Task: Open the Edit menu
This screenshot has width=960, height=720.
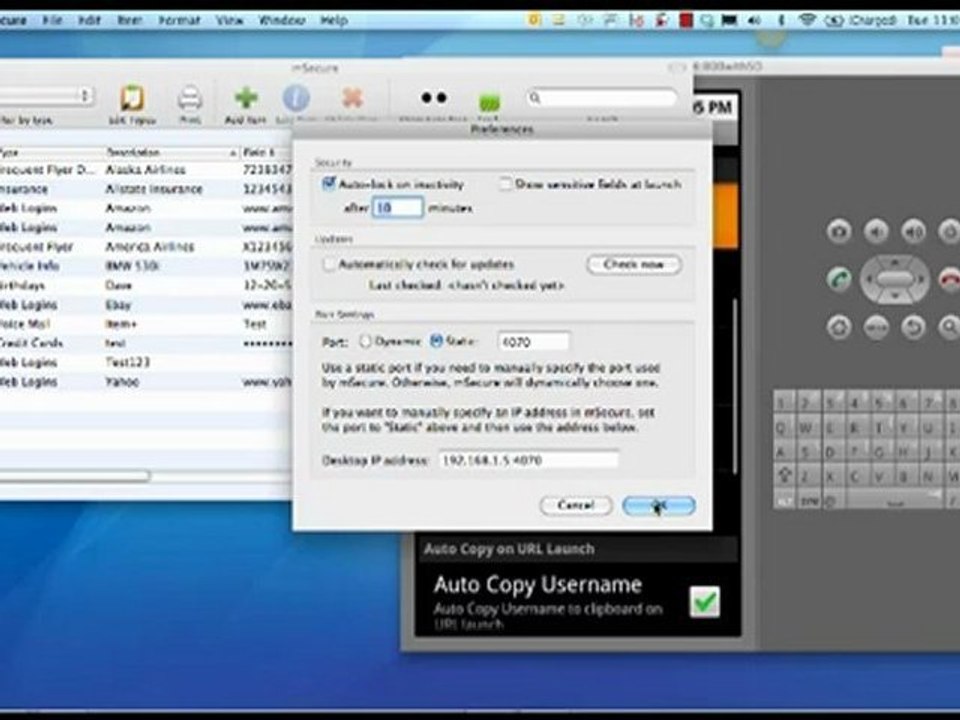Action: [89, 20]
